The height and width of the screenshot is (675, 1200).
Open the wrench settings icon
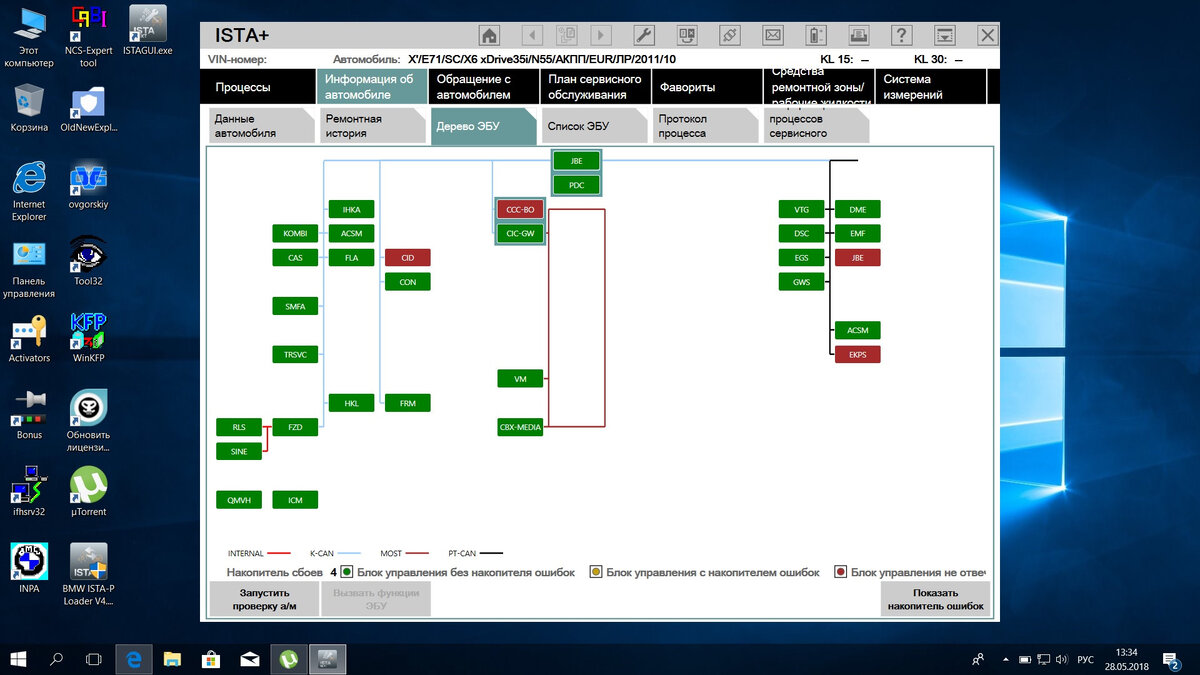pyautogui.click(x=644, y=35)
